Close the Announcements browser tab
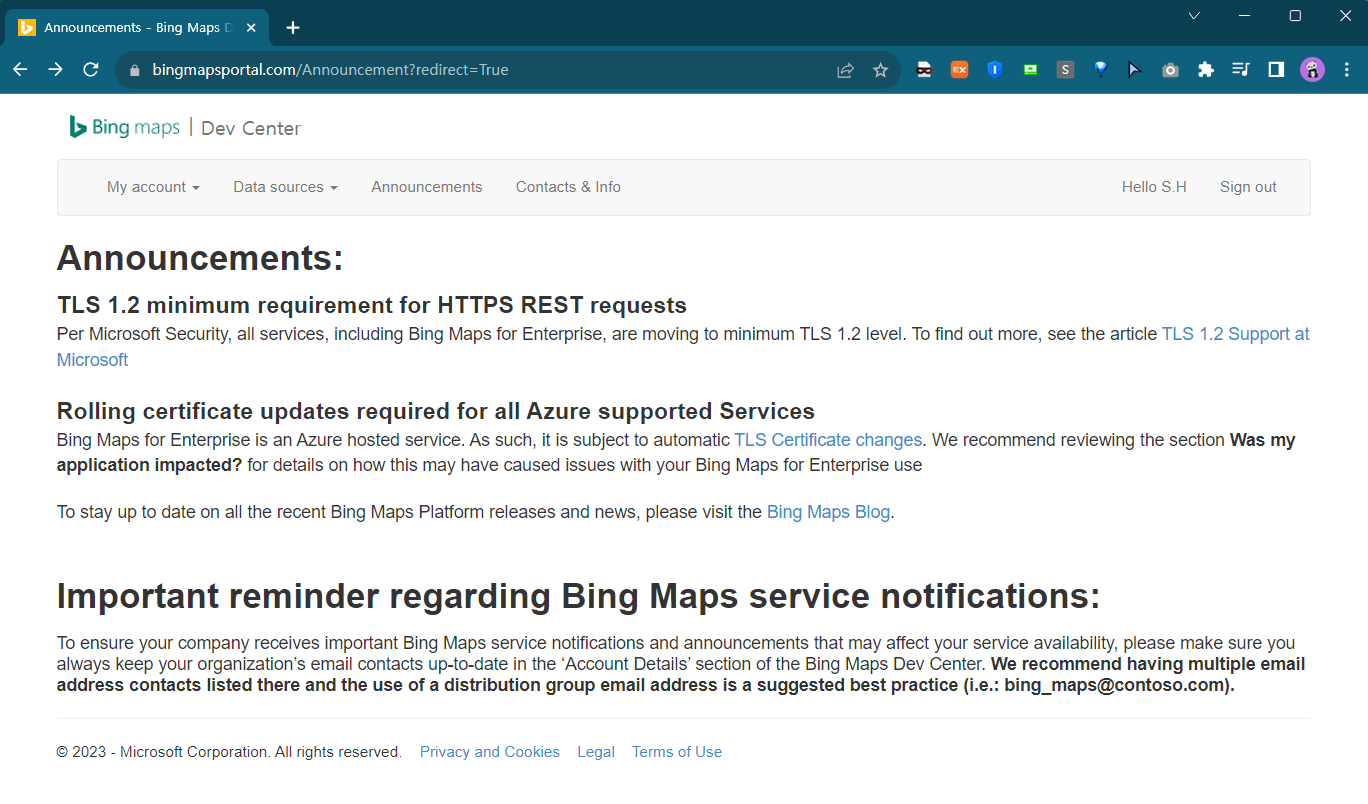 tap(250, 27)
